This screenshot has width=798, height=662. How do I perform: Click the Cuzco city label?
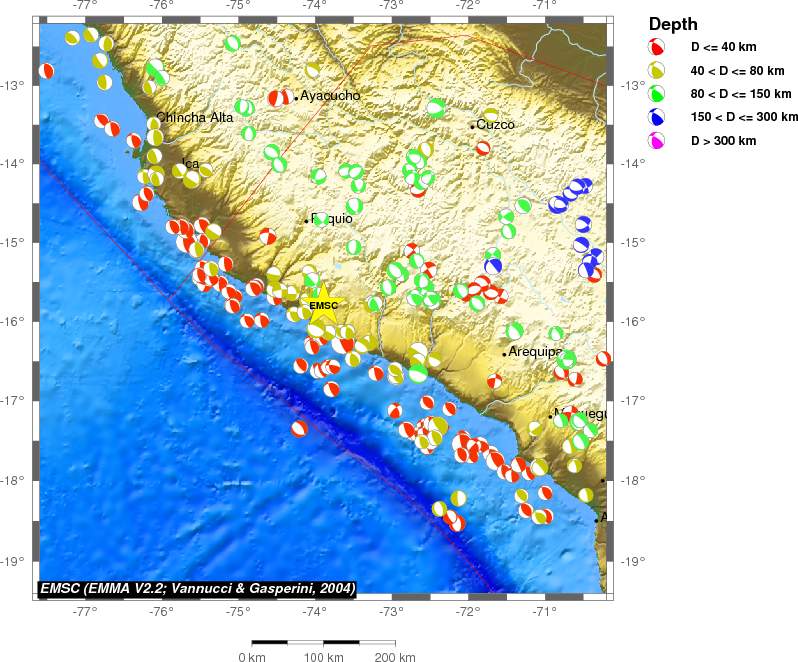[495, 125]
